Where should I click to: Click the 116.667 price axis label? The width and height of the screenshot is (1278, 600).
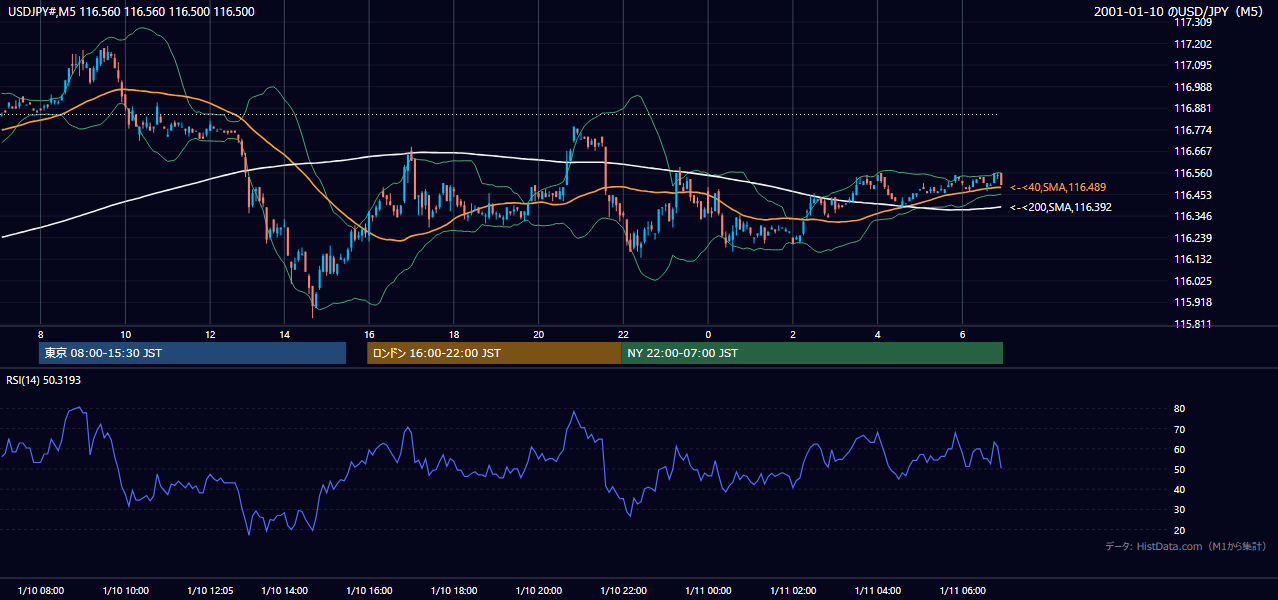[x=1193, y=152]
